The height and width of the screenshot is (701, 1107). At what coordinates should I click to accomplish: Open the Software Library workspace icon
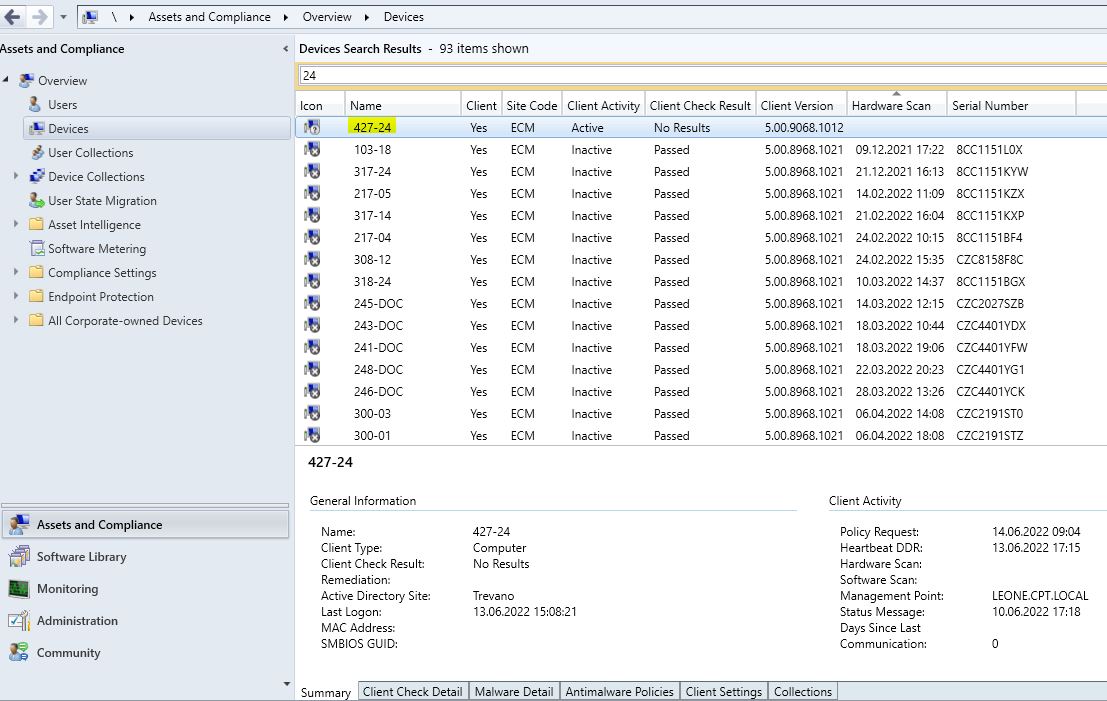tap(19, 556)
